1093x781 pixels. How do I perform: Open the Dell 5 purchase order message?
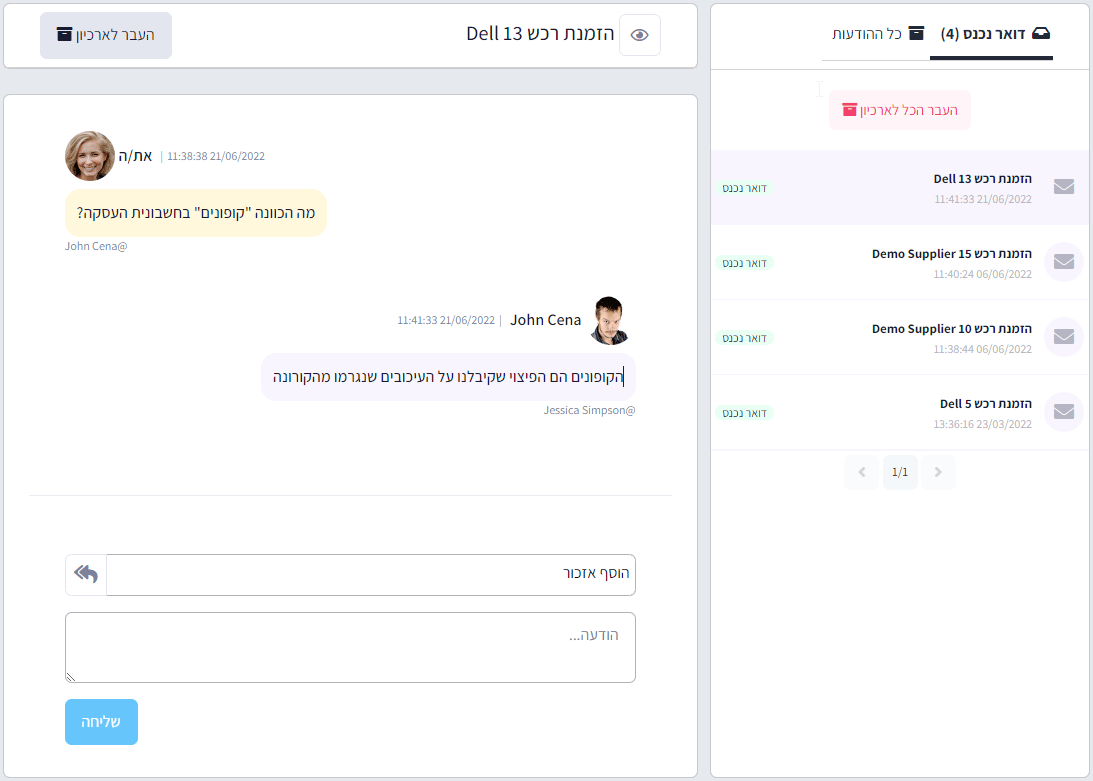pyautogui.click(x=984, y=412)
